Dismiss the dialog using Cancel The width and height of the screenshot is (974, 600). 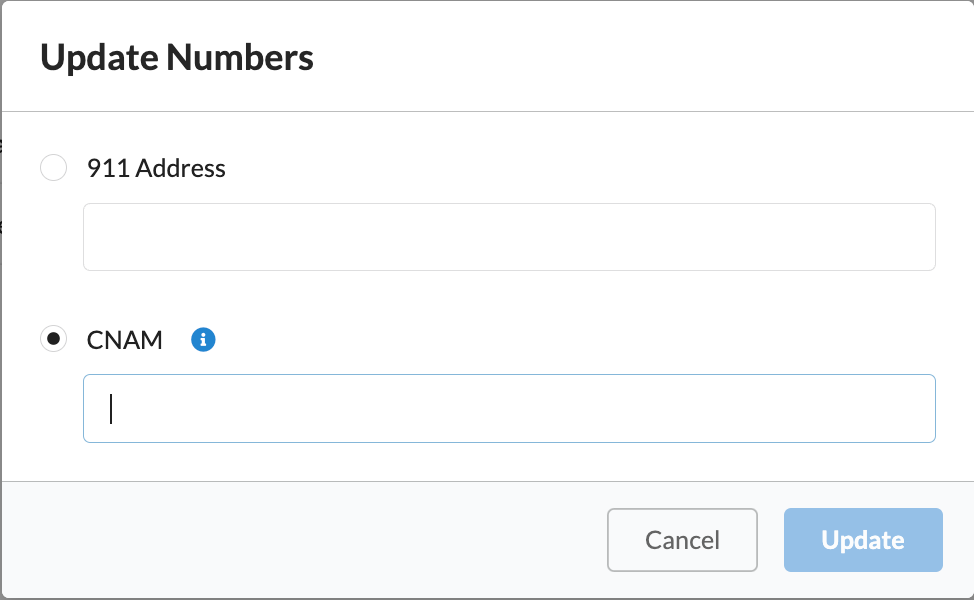[x=682, y=540]
